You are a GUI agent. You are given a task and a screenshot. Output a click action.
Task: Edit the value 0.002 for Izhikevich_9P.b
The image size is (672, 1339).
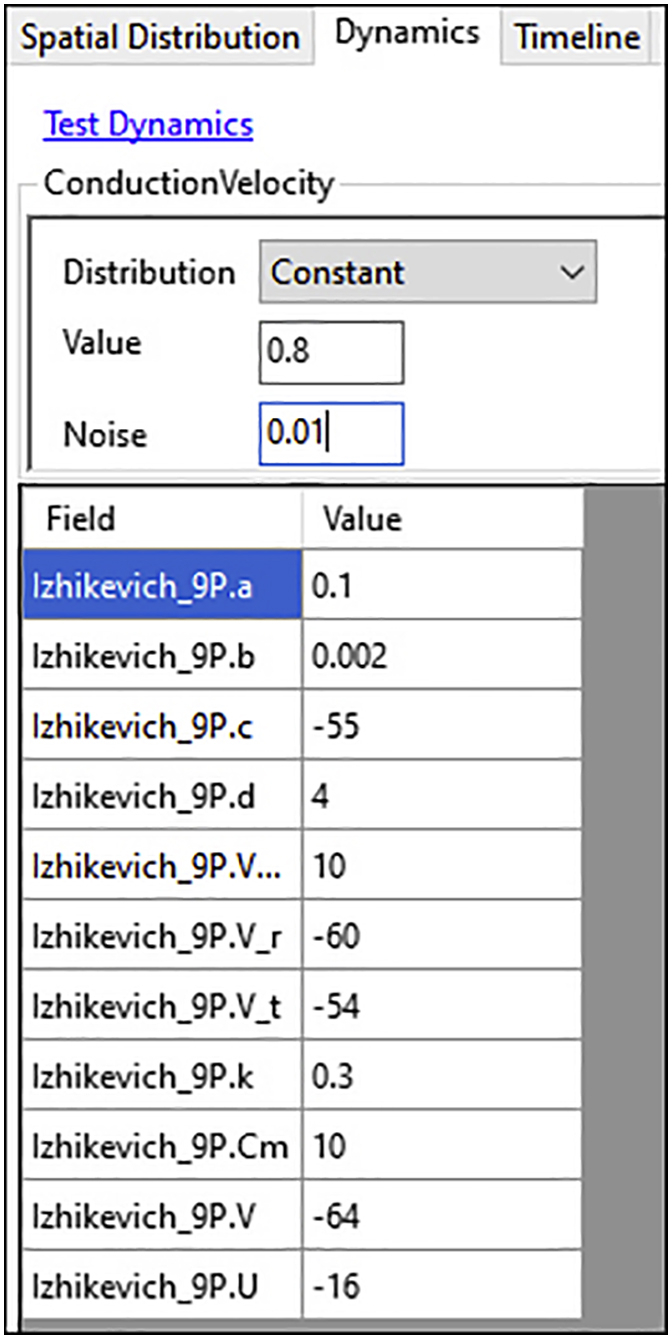[441, 655]
